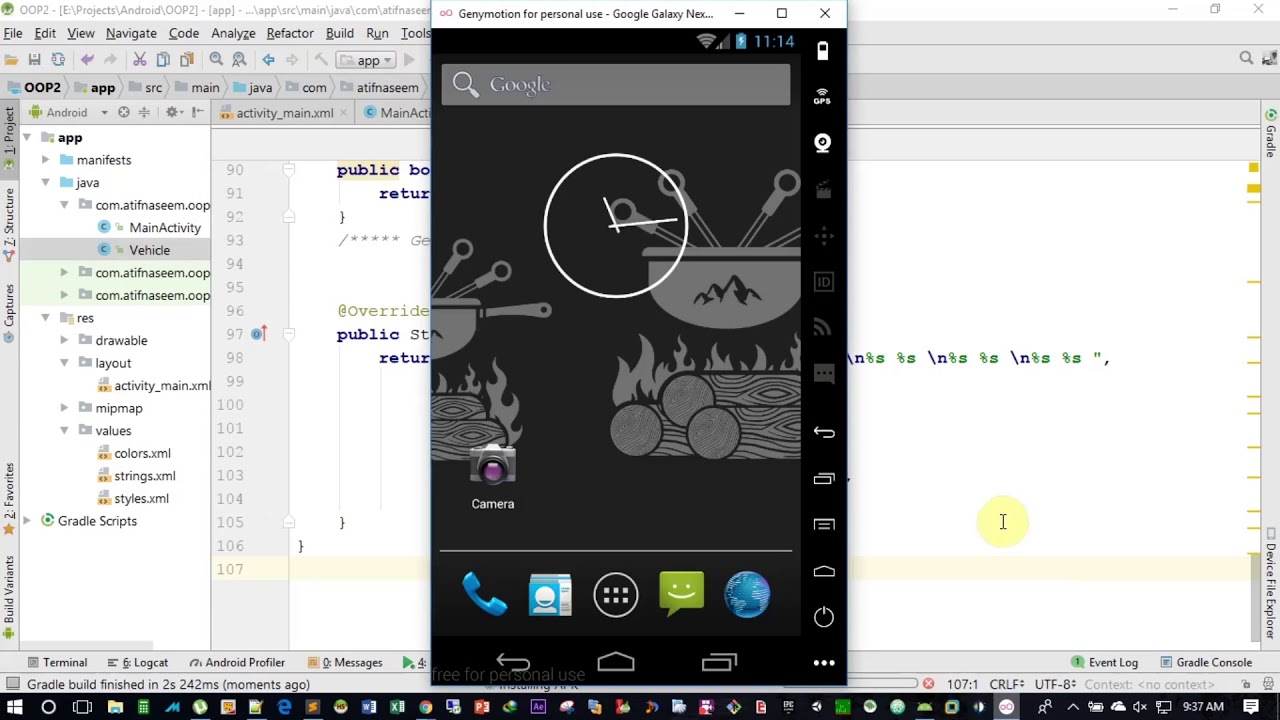Open the Phone dialer on emulator dock
This screenshot has height=720, width=1280.
[x=485, y=595]
